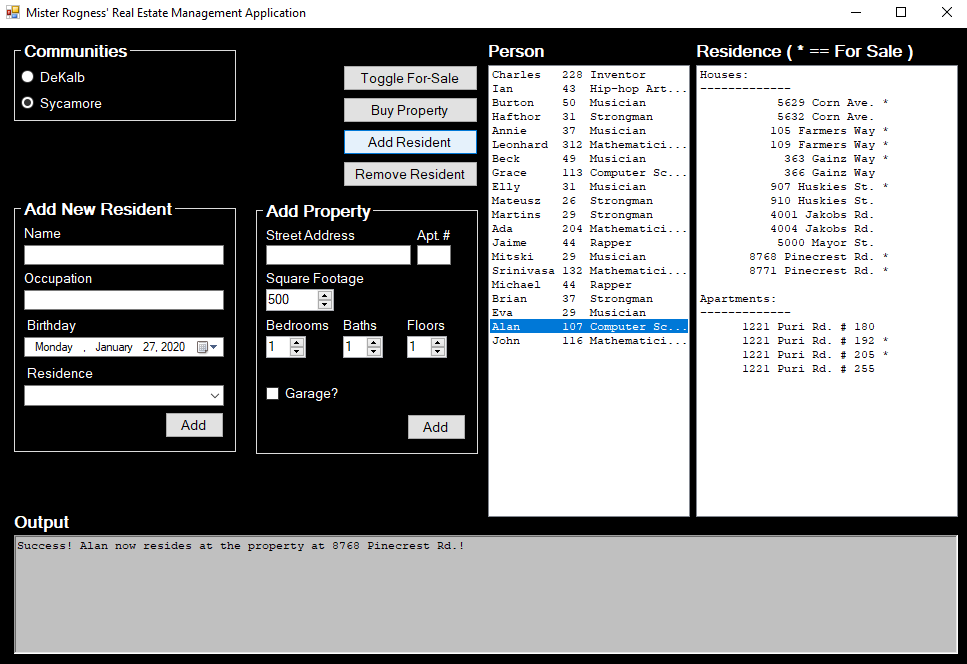This screenshot has width=967, height=664.
Task: Increase the Square Footage spinner value
Action: point(325,295)
